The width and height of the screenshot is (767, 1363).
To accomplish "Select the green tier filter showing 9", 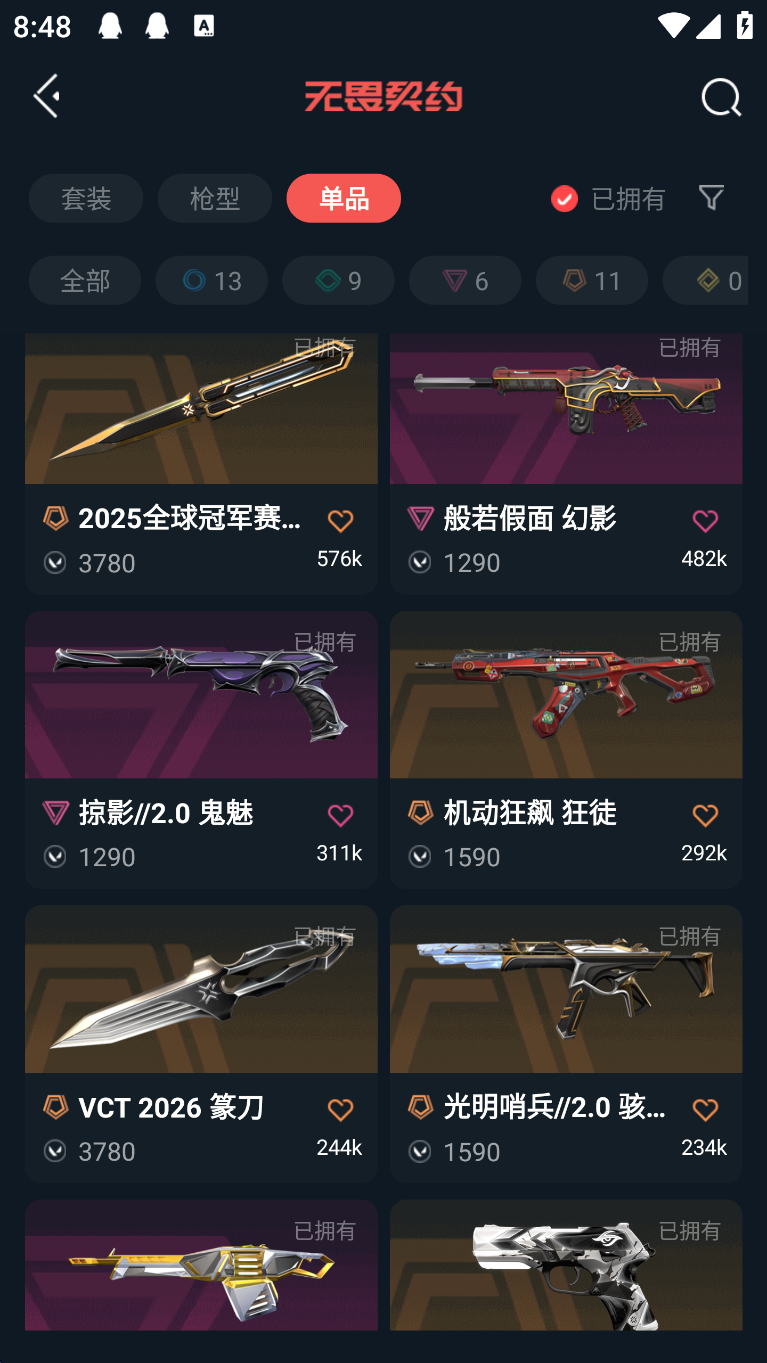I will 338,280.
